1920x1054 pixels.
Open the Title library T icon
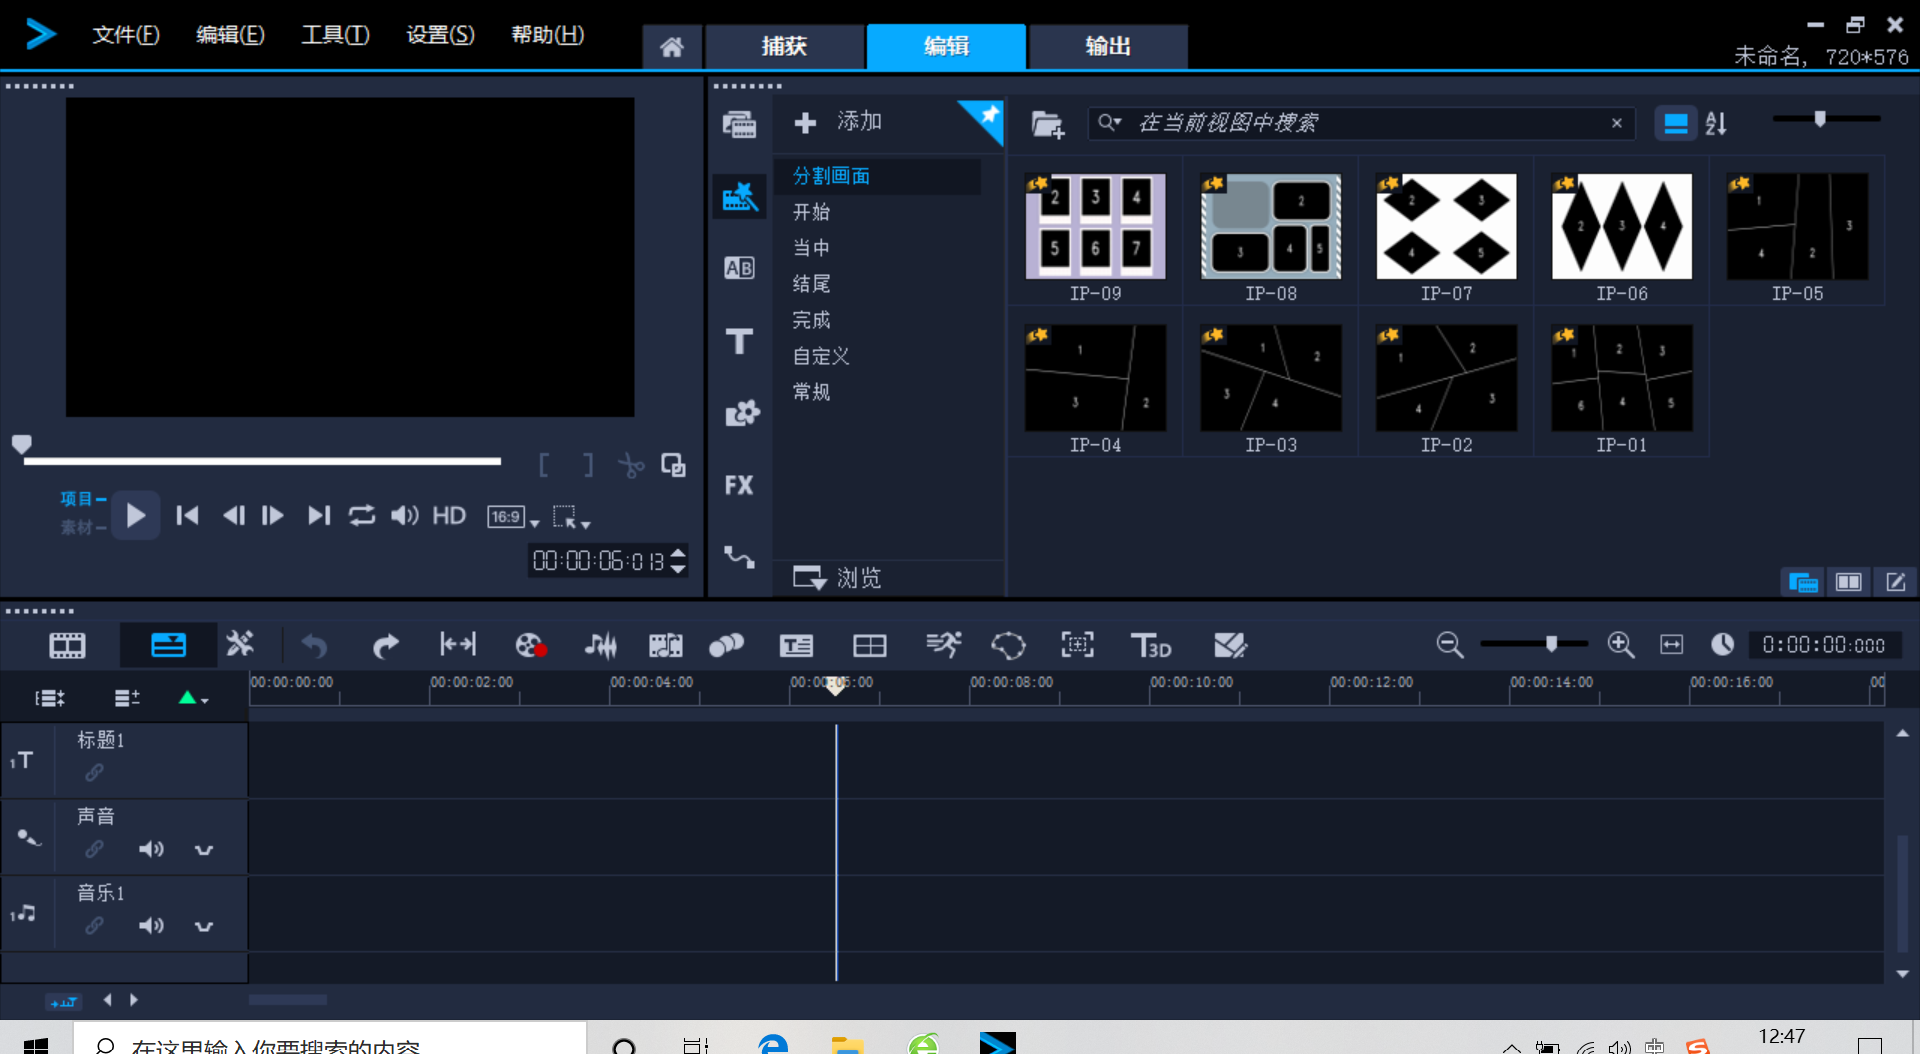(x=739, y=341)
